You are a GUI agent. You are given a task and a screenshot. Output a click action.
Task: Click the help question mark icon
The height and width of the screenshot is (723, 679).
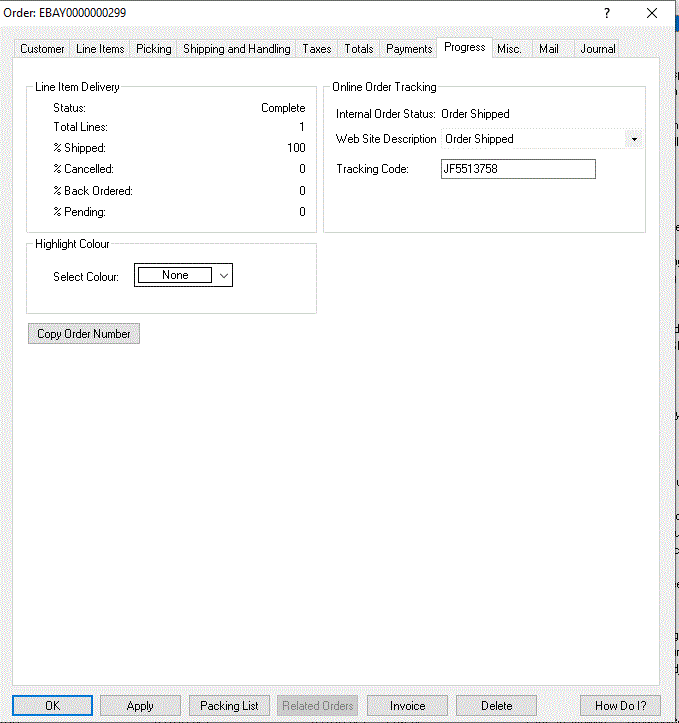(607, 13)
